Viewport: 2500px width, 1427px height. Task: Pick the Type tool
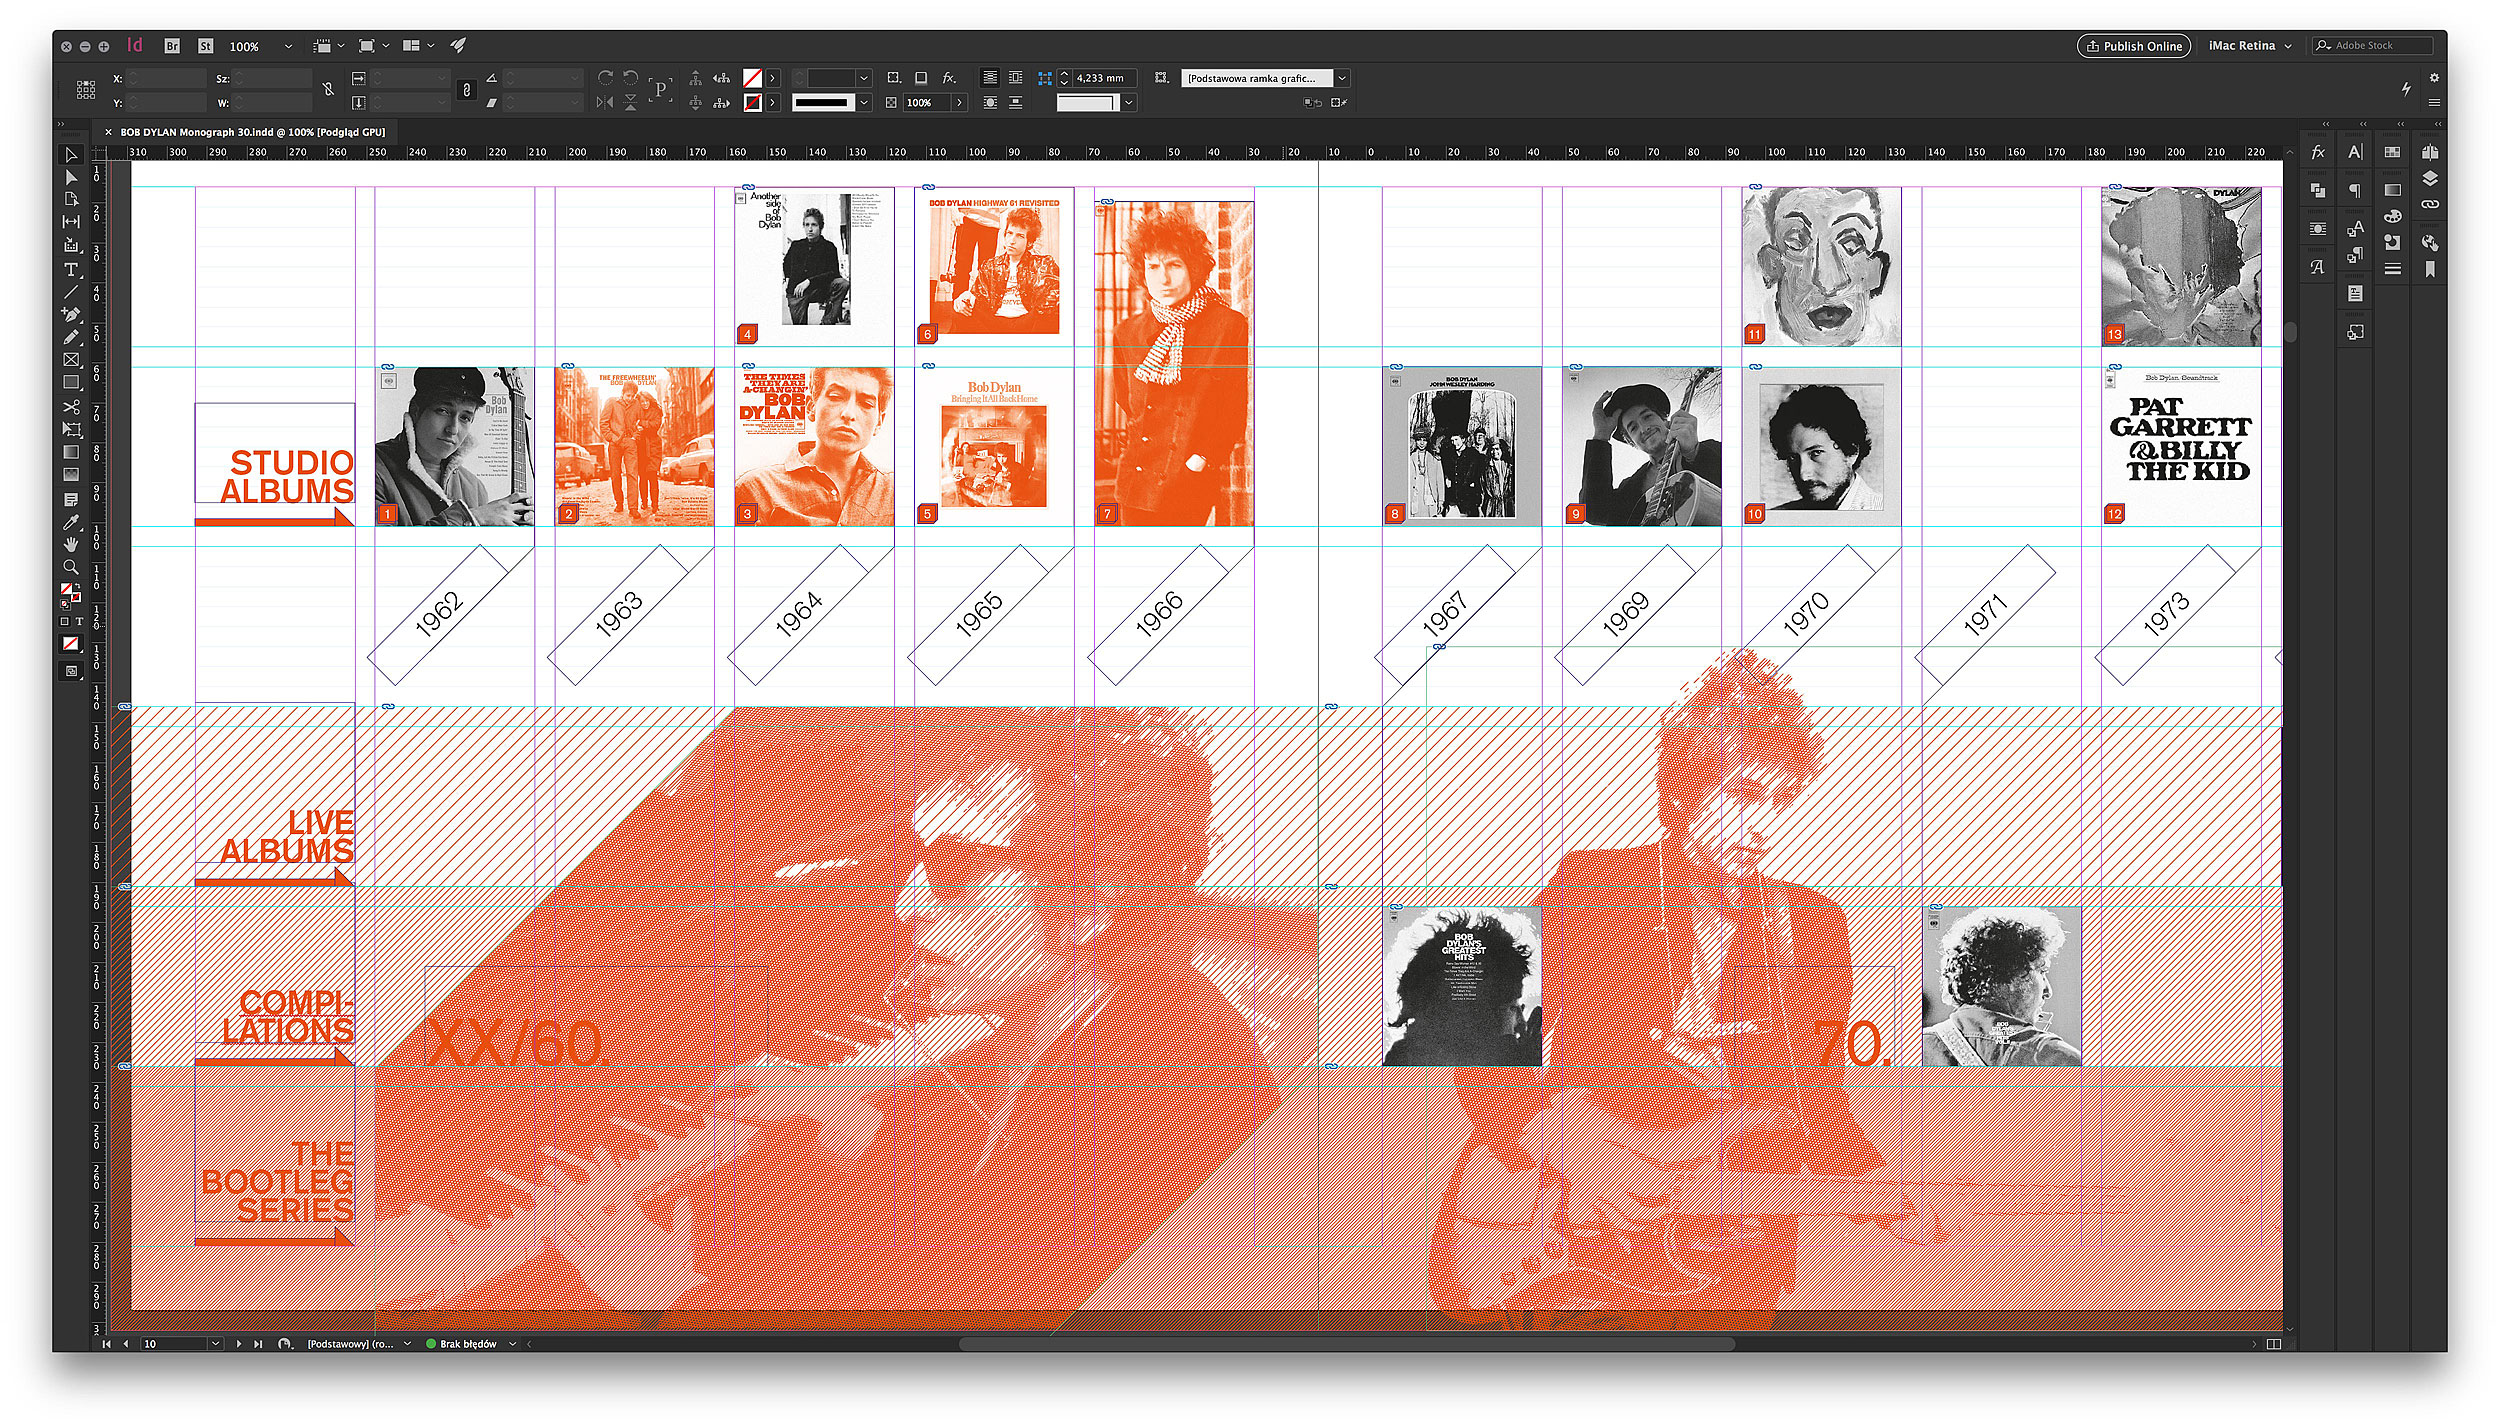[71, 270]
